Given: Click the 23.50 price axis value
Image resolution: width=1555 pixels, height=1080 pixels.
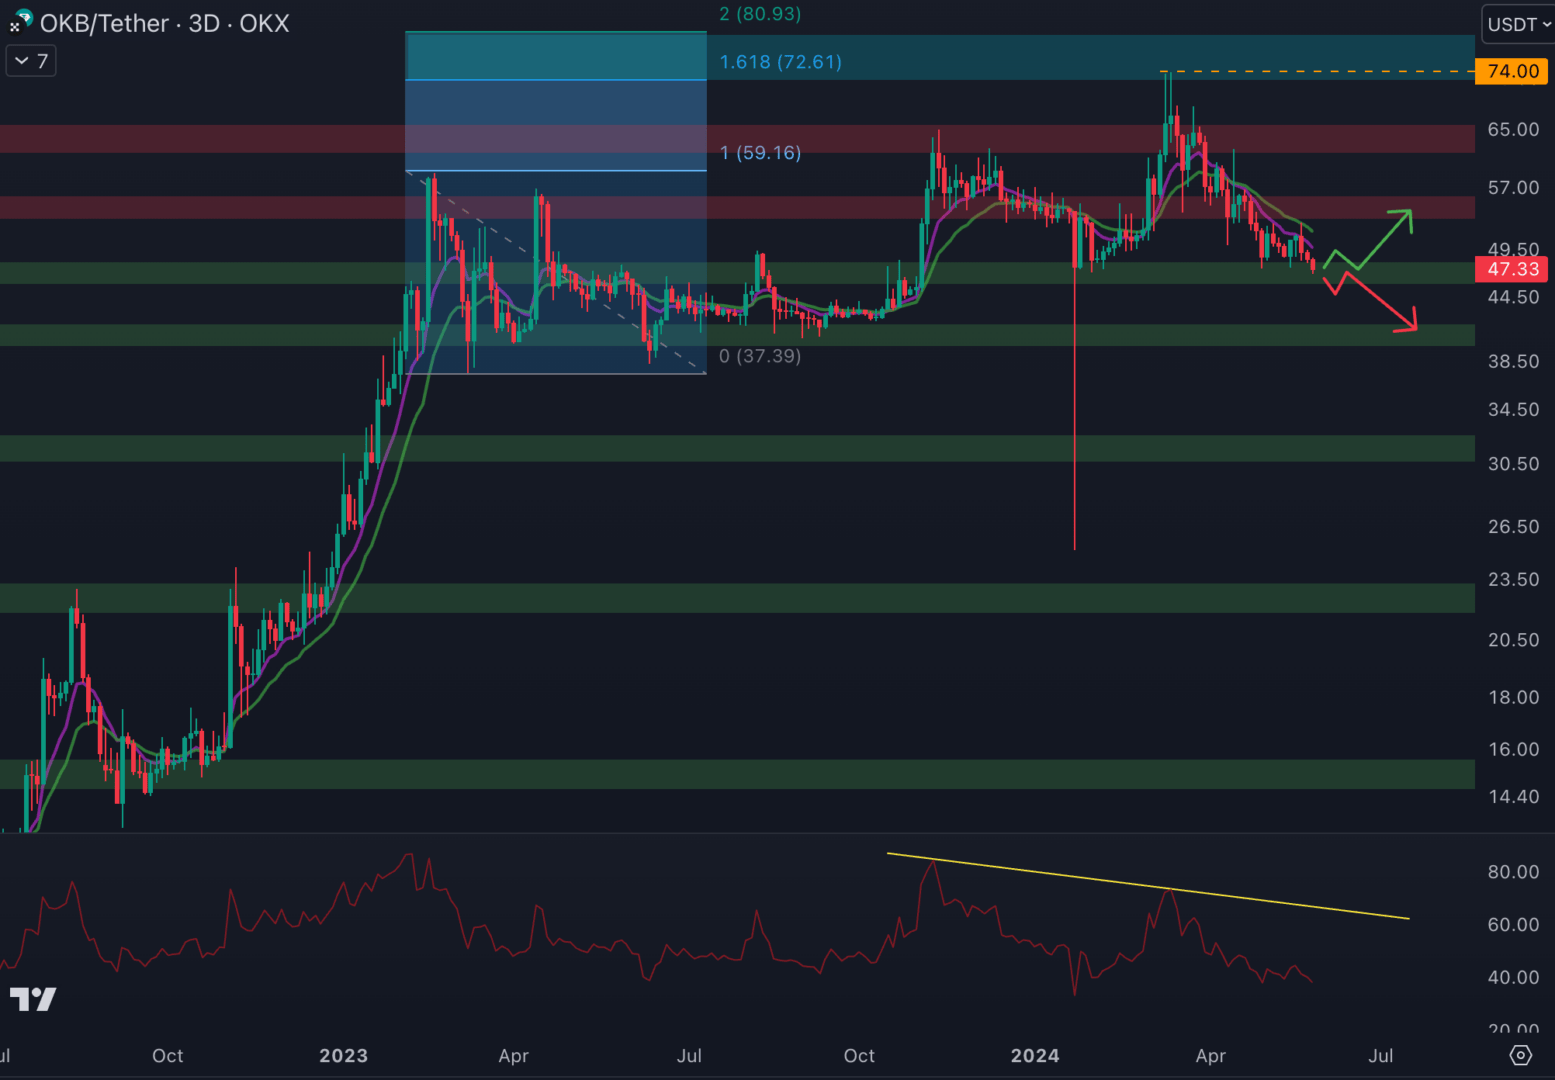Looking at the screenshot, I should (1513, 579).
